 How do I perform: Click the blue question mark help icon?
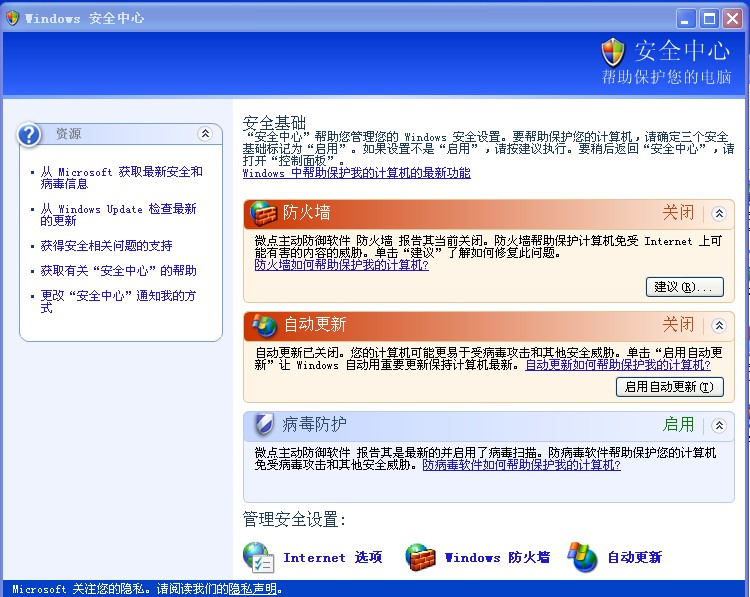[x=29, y=134]
